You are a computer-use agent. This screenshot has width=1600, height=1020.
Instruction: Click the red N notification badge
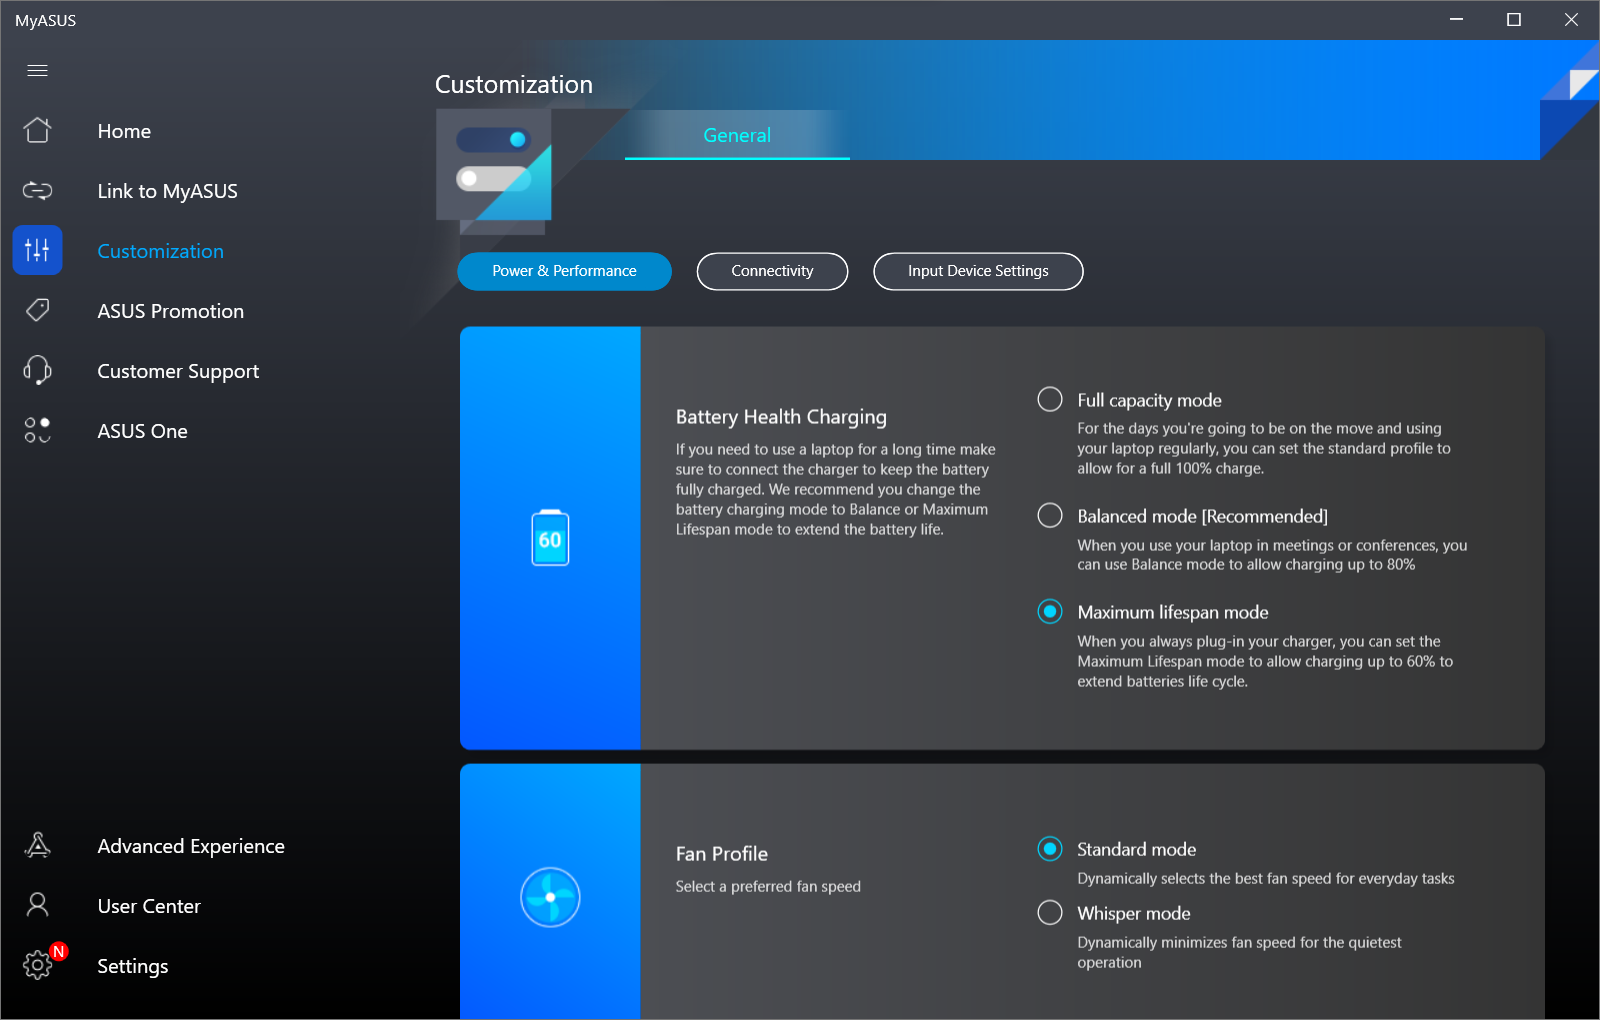(59, 951)
